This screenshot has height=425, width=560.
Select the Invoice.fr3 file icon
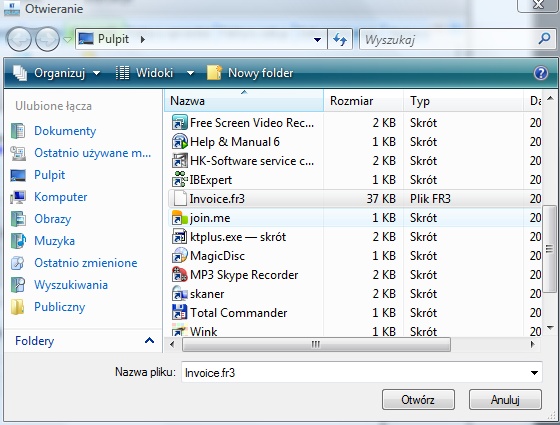pyautogui.click(x=180, y=199)
